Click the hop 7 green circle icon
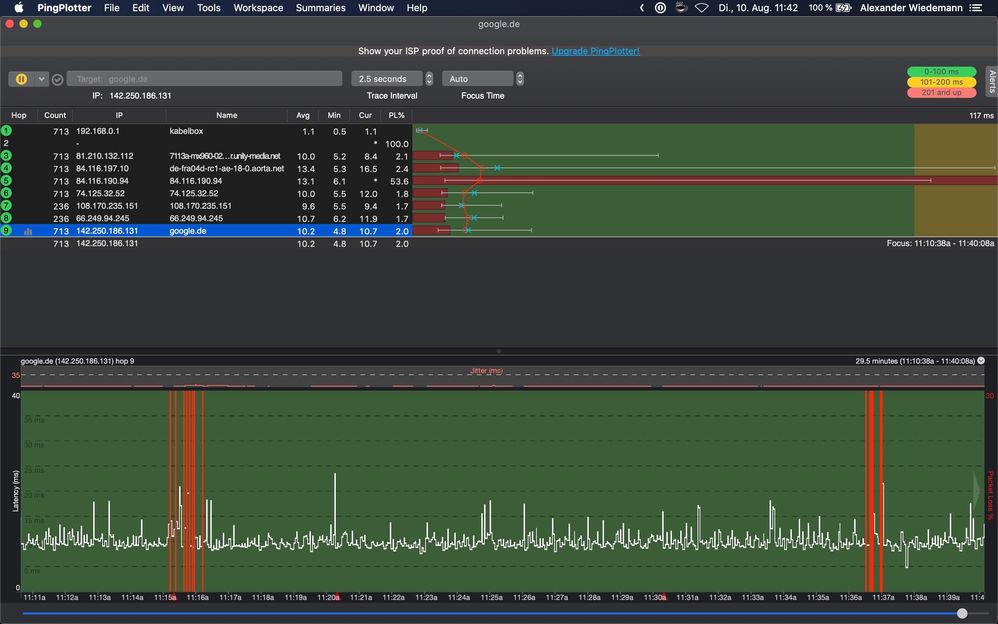 pyautogui.click(x=6, y=205)
